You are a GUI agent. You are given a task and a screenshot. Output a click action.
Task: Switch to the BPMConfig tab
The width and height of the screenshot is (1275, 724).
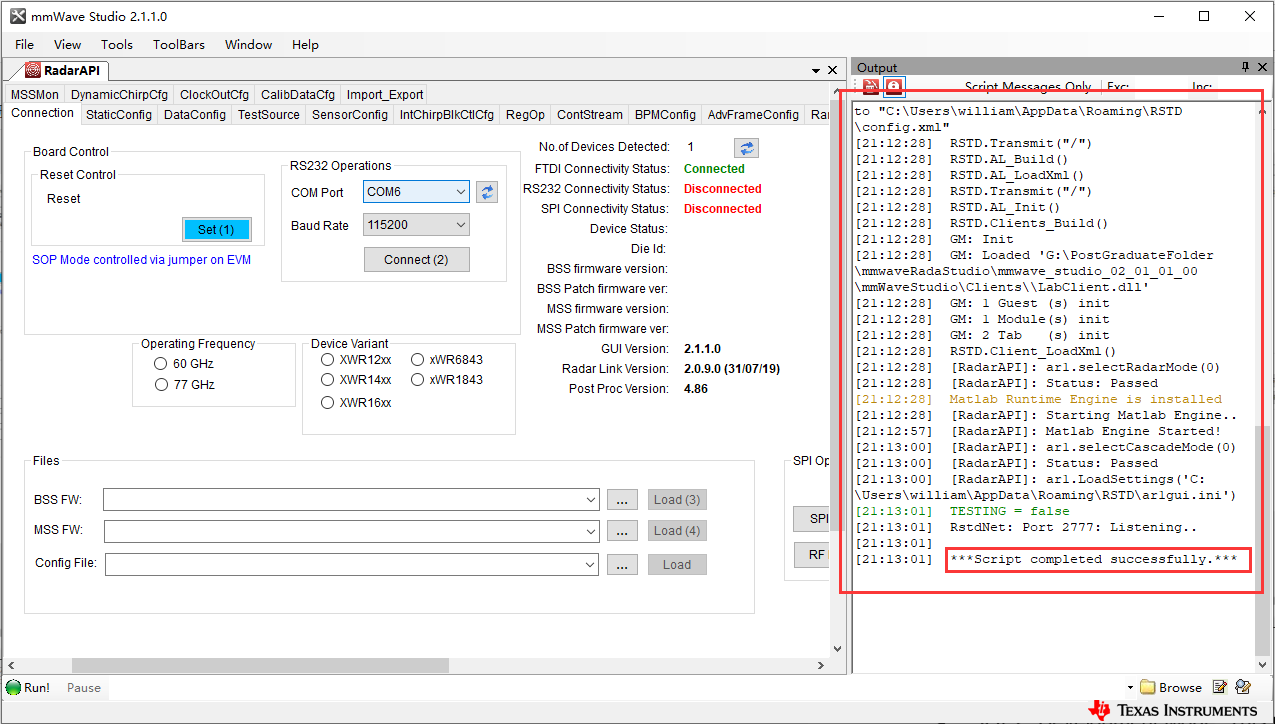665,115
